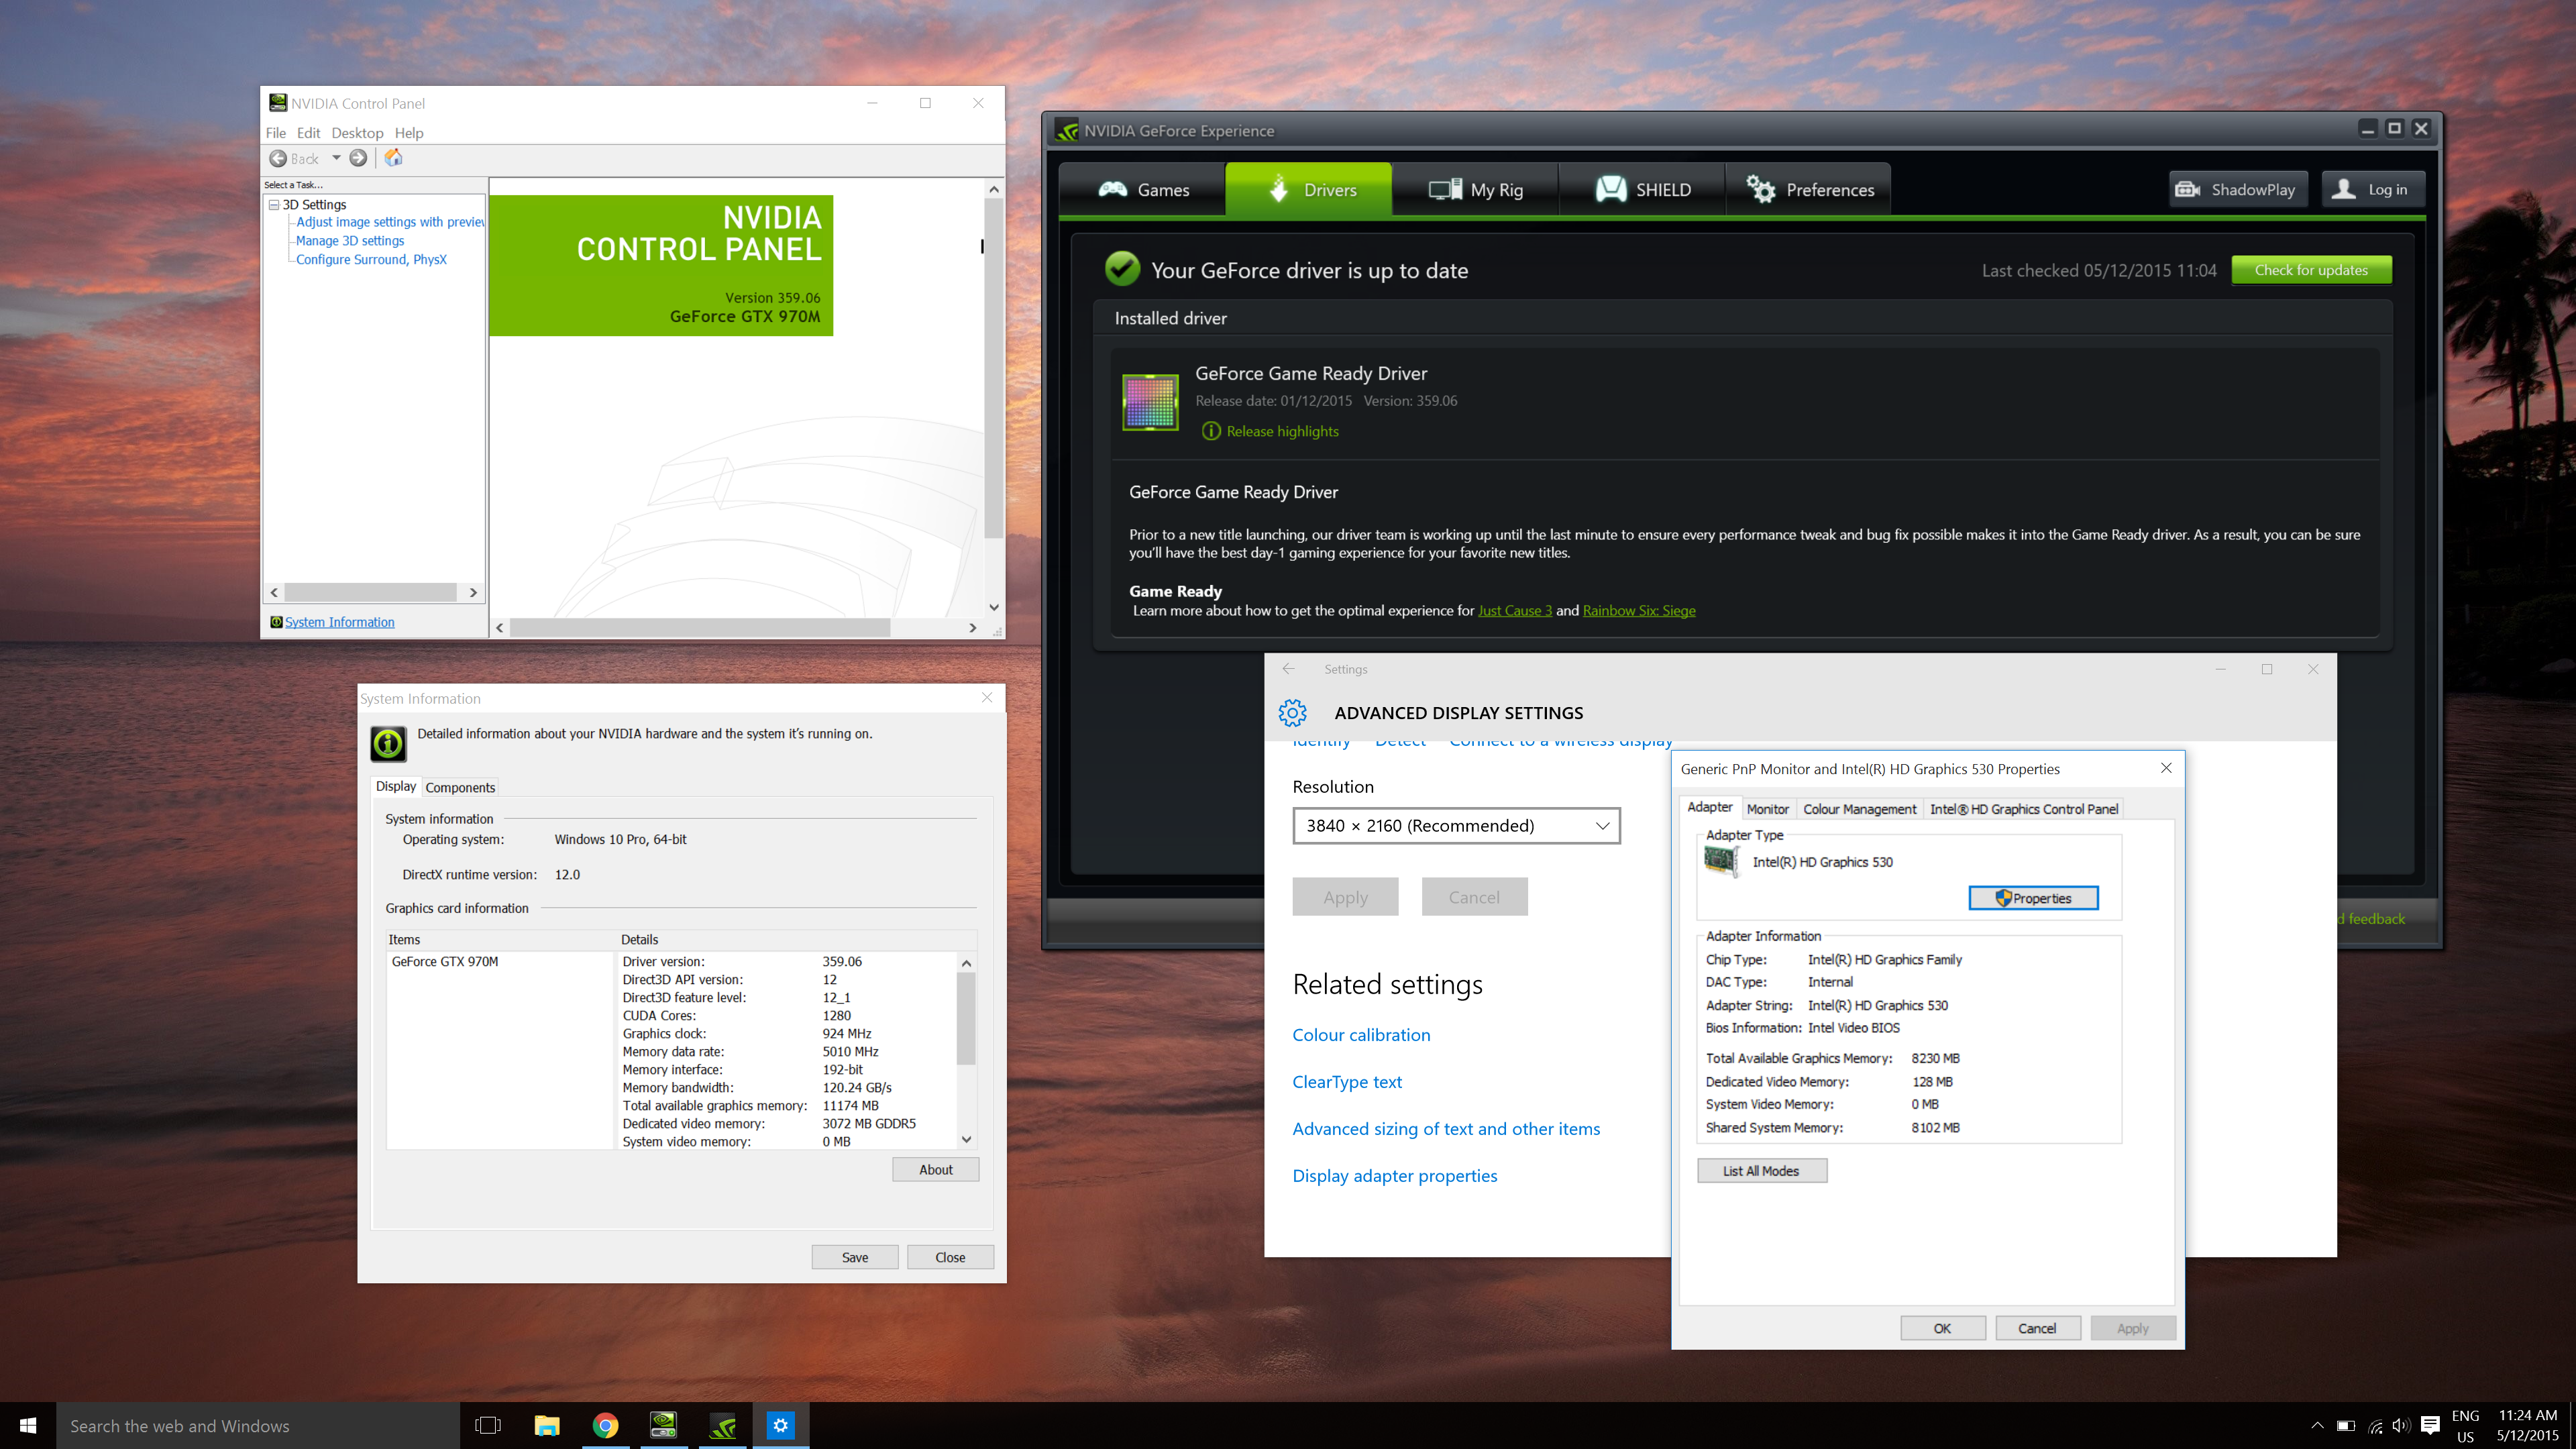Switch to Colour Management tab
The height and width of the screenshot is (1449, 2576).
[x=1859, y=809]
